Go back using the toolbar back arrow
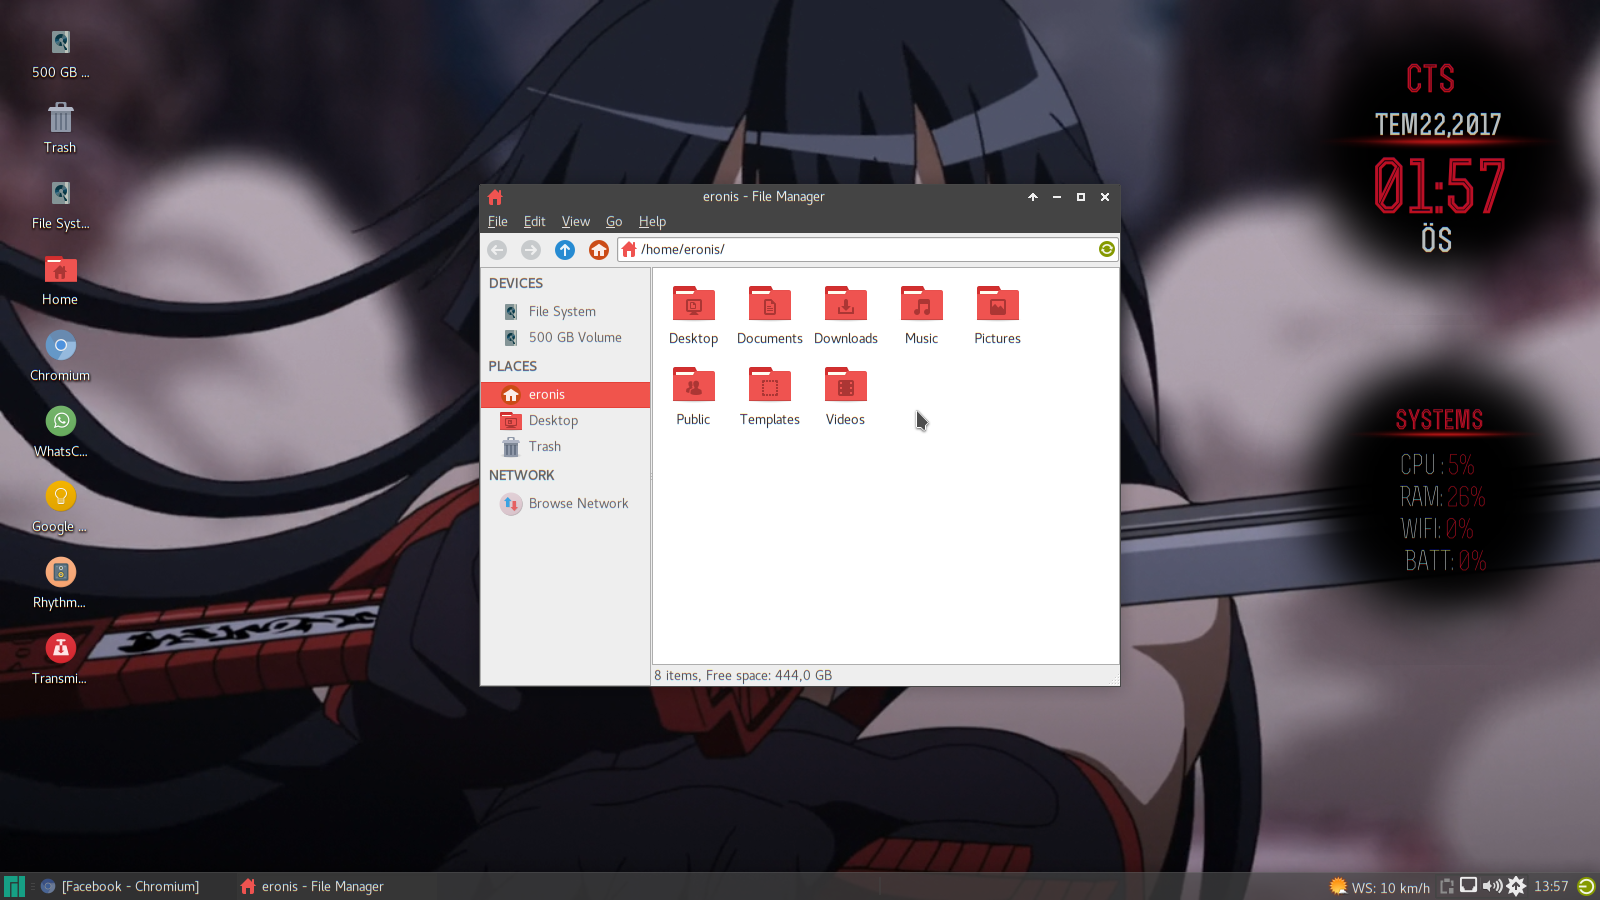The image size is (1600, 900). click(x=497, y=250)
